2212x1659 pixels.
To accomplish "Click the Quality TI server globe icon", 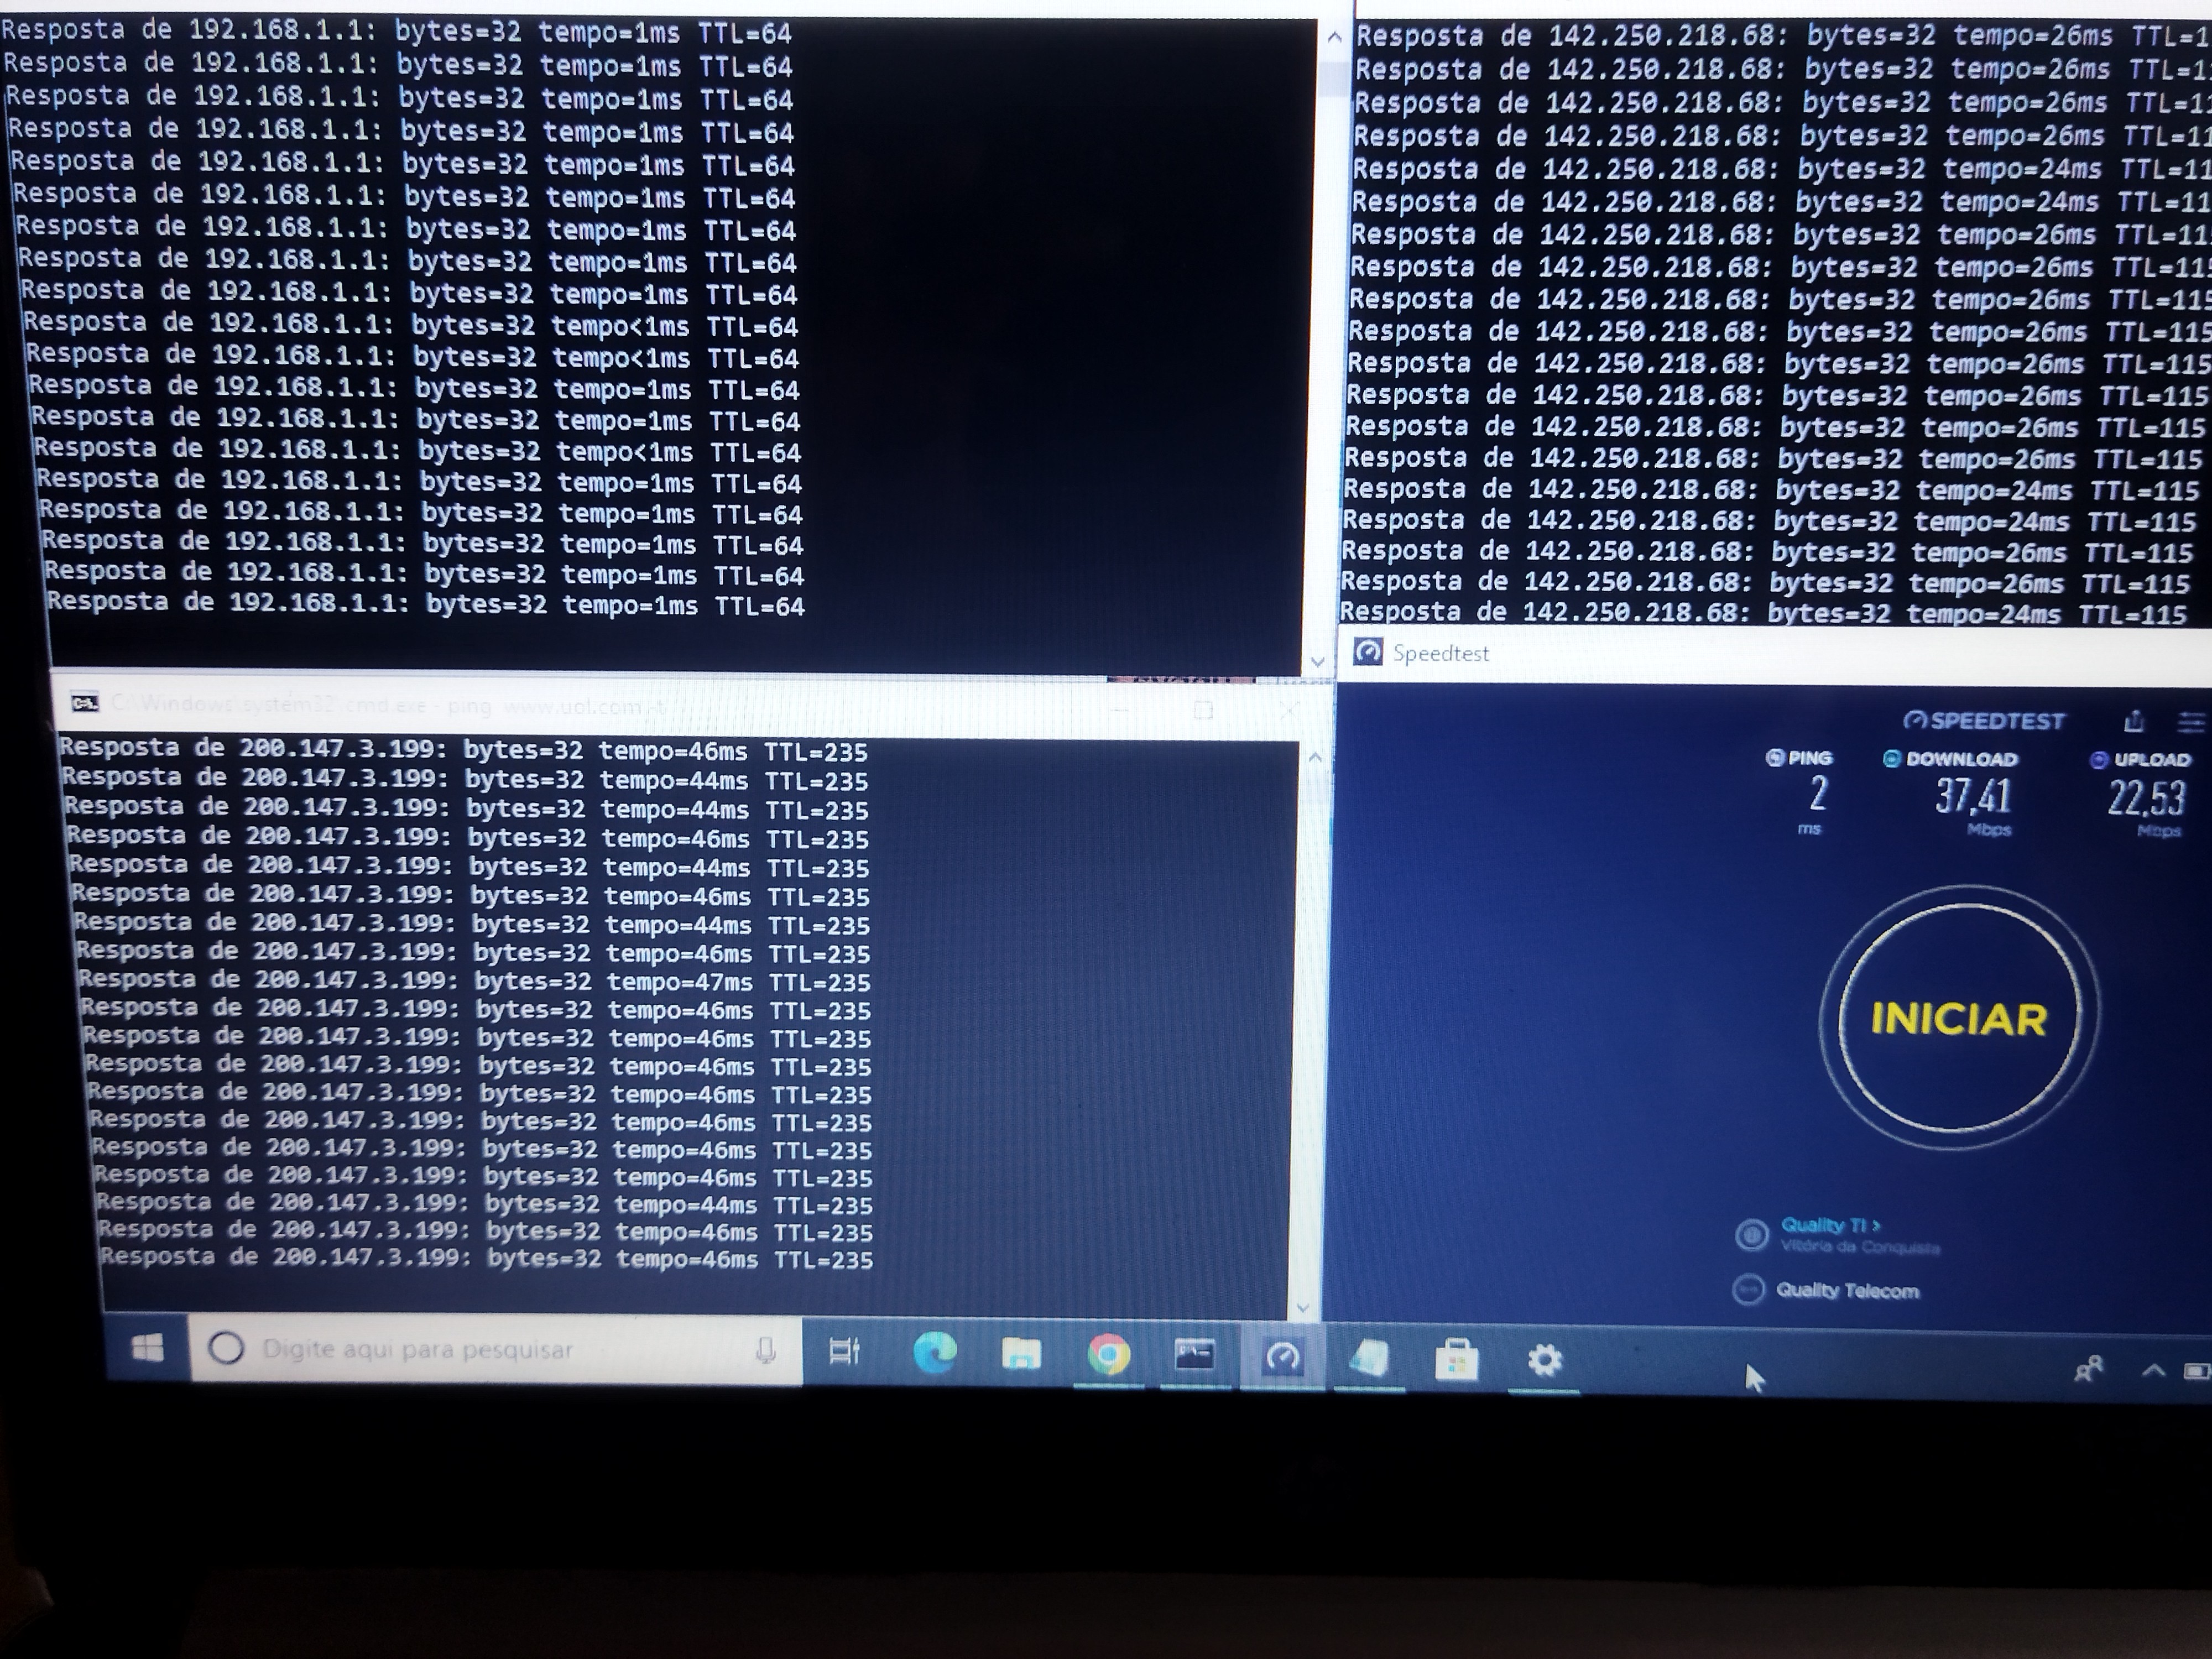I will pyautogui.click(x=1751, y=1235).
